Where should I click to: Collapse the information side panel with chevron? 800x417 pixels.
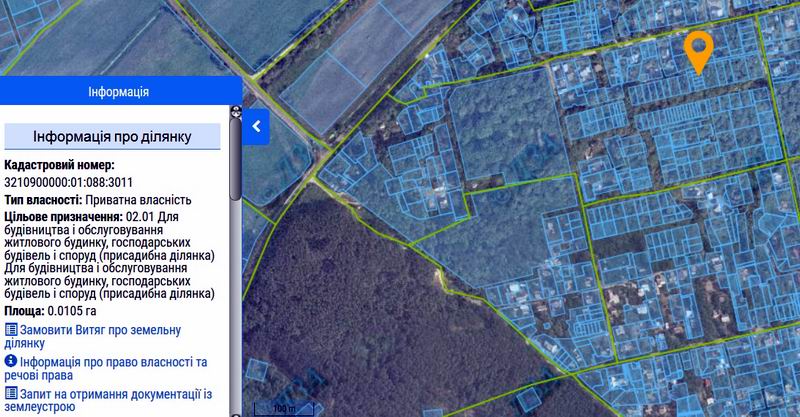(x=256, y=126)
